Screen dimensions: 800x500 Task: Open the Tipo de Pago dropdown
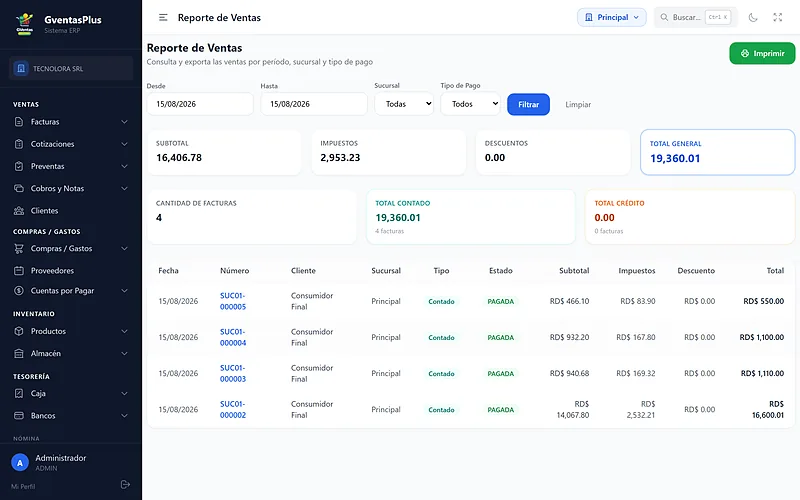click(x=470, y=104)
